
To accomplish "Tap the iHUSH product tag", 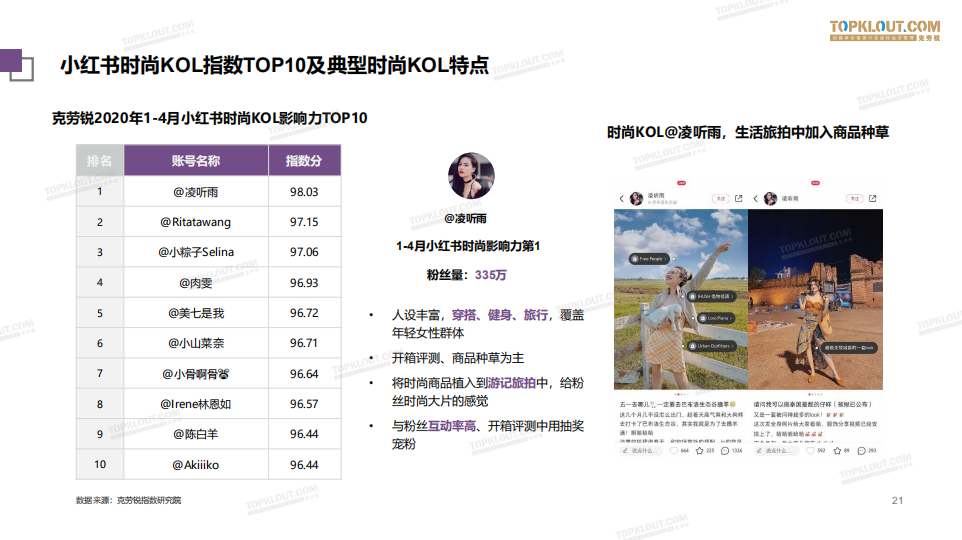I will [712, 296].
